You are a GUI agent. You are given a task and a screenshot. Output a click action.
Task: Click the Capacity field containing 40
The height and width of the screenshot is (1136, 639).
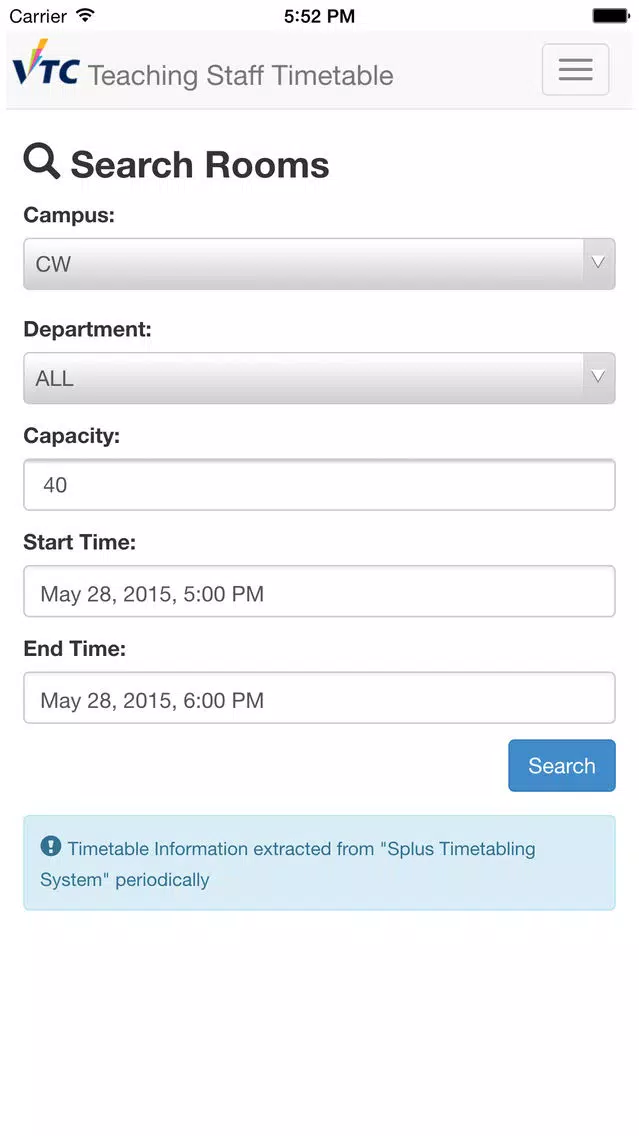(320, 485)
